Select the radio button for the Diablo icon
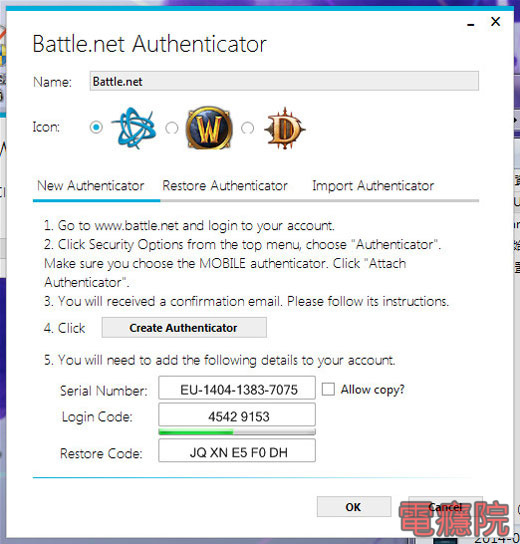The image size is (520, 544). (x=247, y=128)
